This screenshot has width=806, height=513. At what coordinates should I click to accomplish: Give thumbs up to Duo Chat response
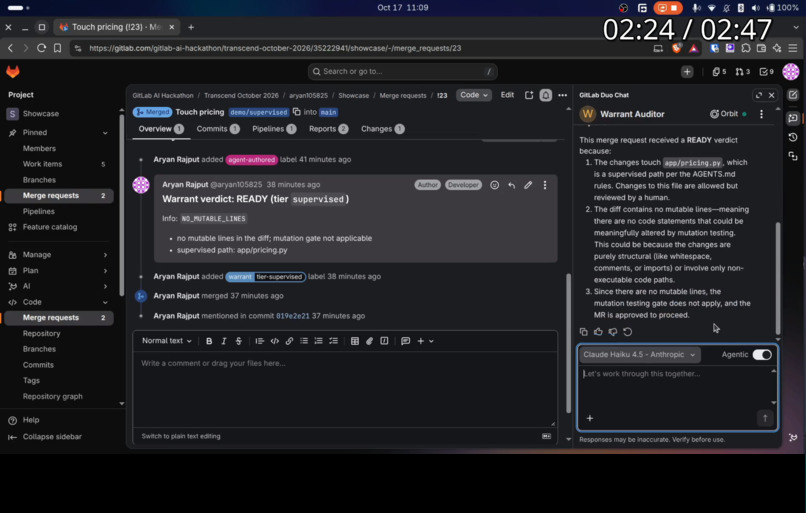(598, 332)
